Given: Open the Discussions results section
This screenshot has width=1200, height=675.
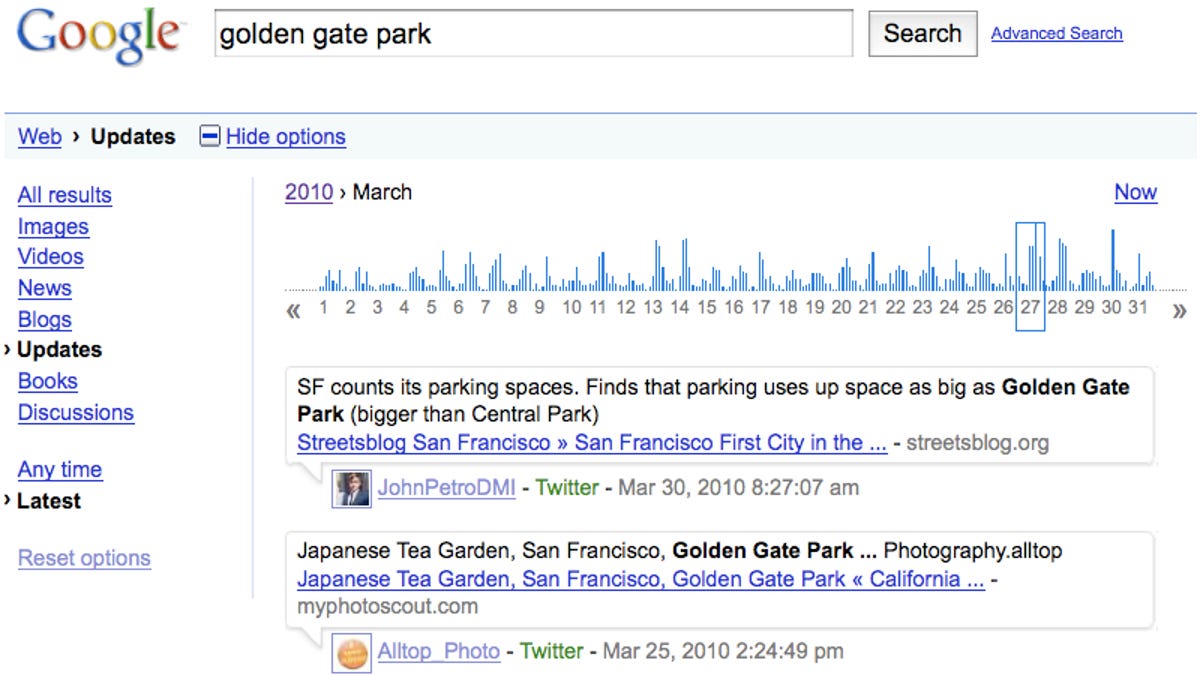Looking at the screenshot, I should [x=76, y=412].
